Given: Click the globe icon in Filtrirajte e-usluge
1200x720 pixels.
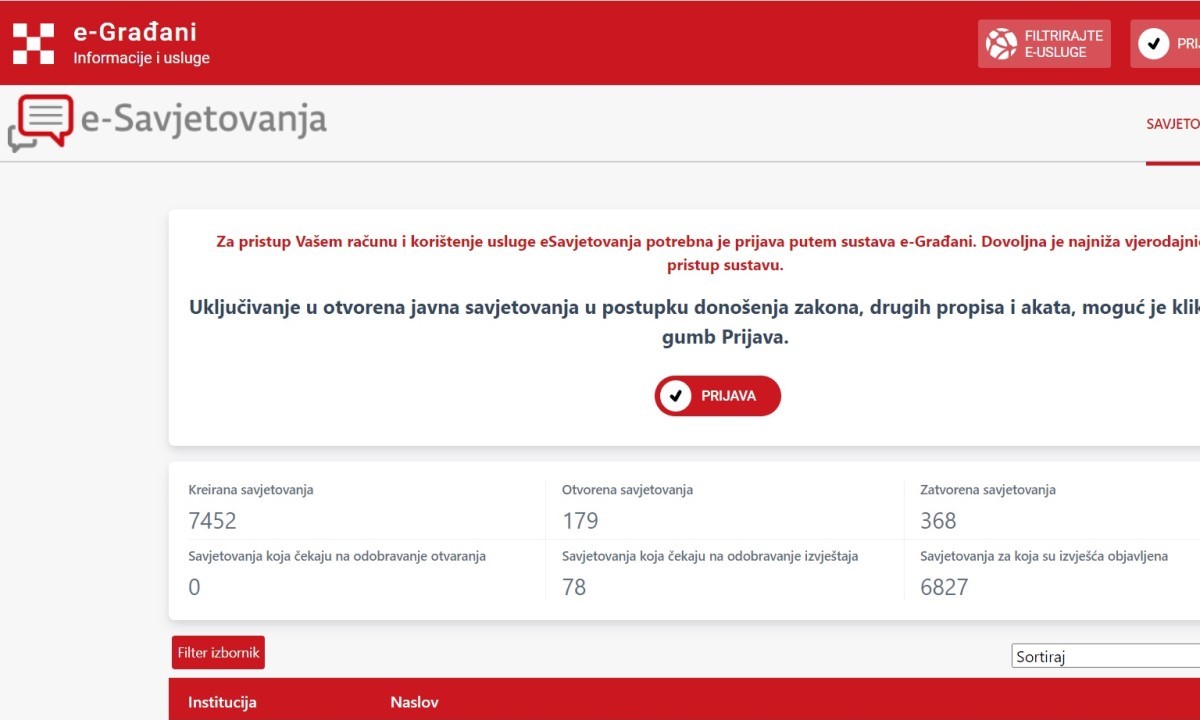Looking at the screenshot, I should coord(1001,44).
